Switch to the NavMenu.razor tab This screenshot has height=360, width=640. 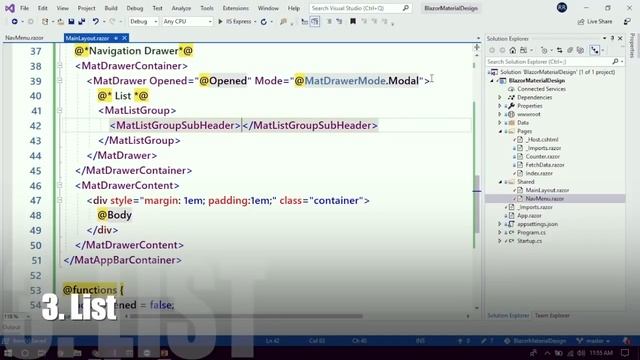click(x=24, y=38)
